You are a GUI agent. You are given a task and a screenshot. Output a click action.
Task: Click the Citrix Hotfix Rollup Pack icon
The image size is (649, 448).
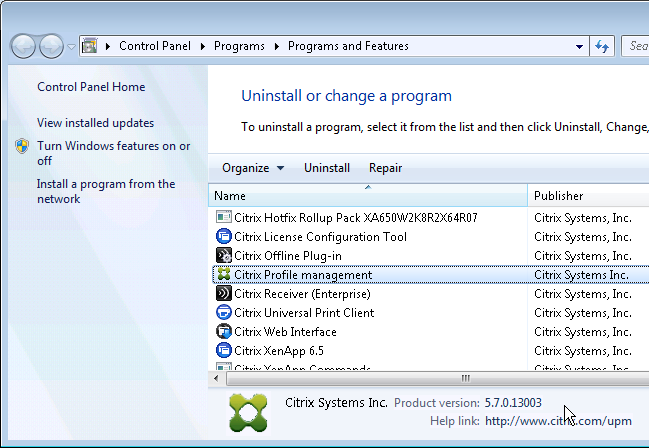coord(224,217)
